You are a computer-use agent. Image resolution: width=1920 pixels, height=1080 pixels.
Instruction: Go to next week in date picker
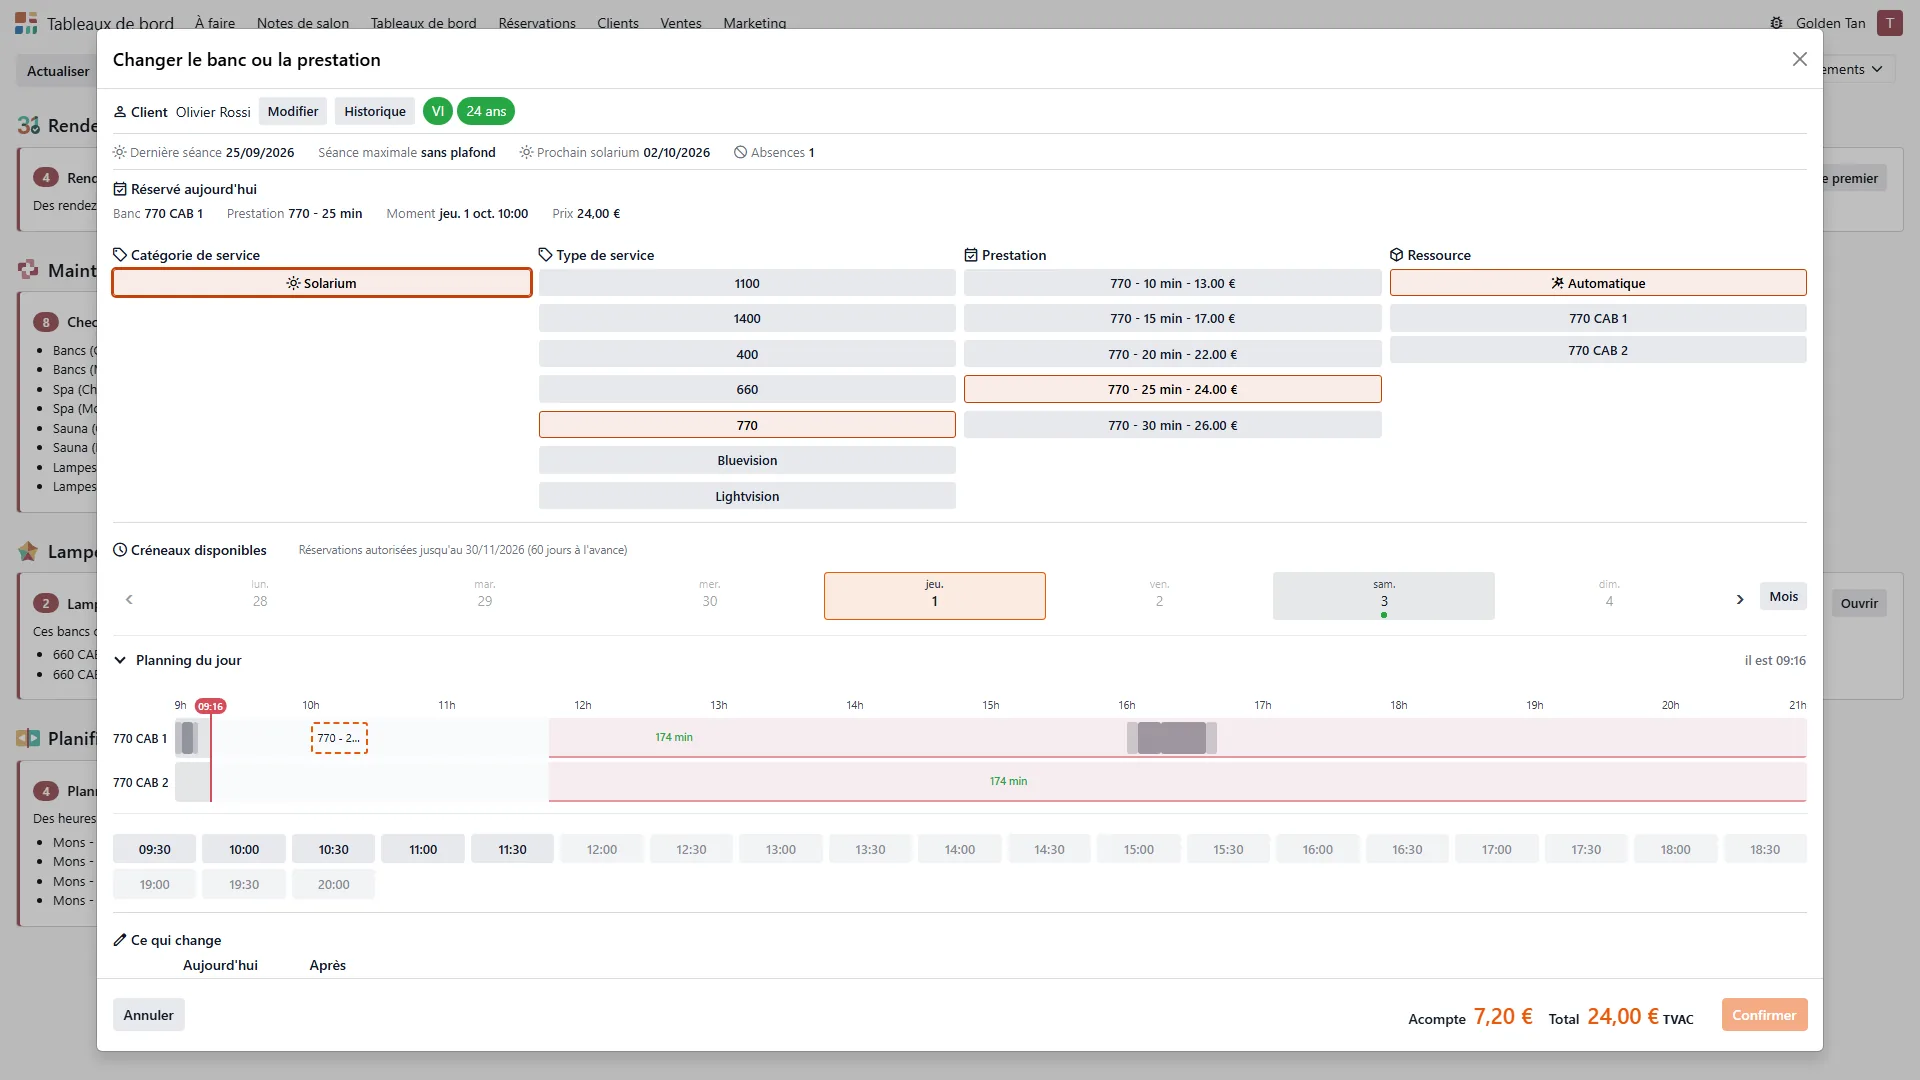pyautogui.click(x=1740, y=599)
